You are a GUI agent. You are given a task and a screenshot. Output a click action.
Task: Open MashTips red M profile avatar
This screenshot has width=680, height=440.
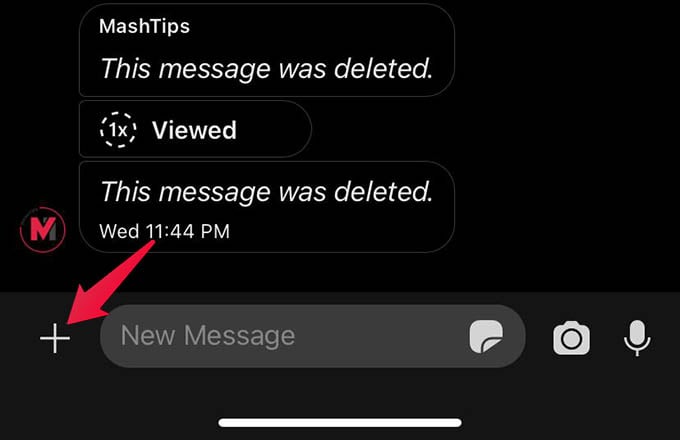(42, 229)
